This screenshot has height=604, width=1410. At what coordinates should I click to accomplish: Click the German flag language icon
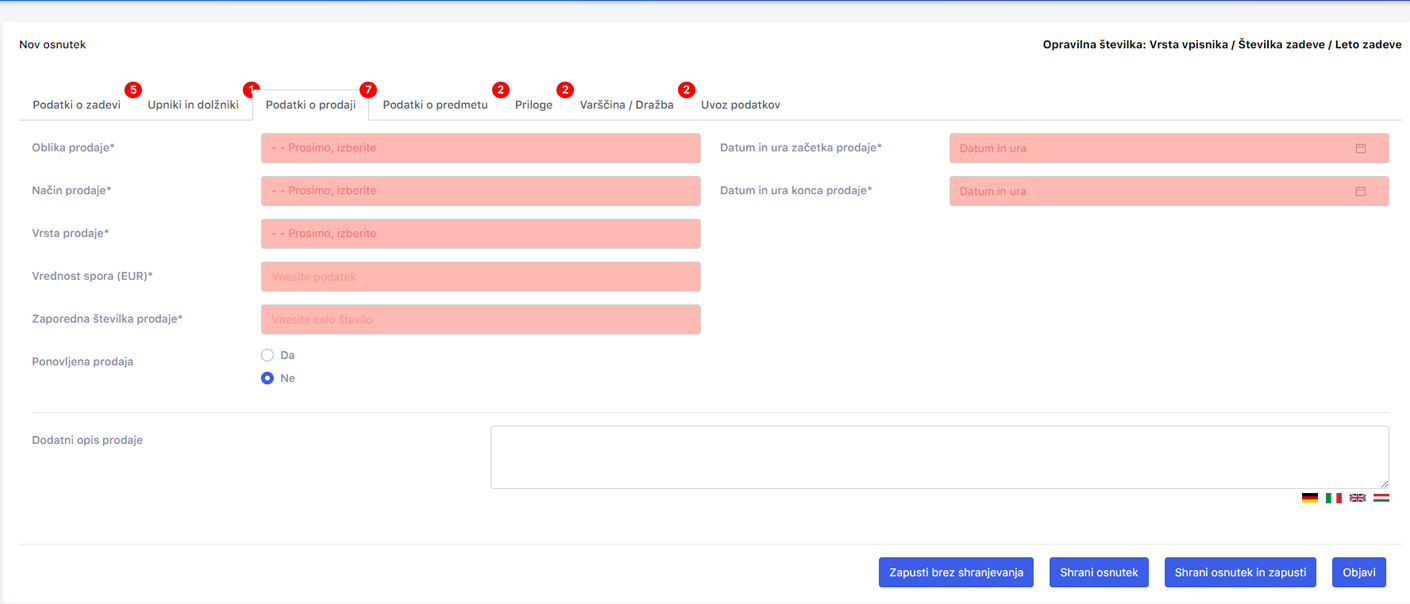click(x=1309, y=497)
